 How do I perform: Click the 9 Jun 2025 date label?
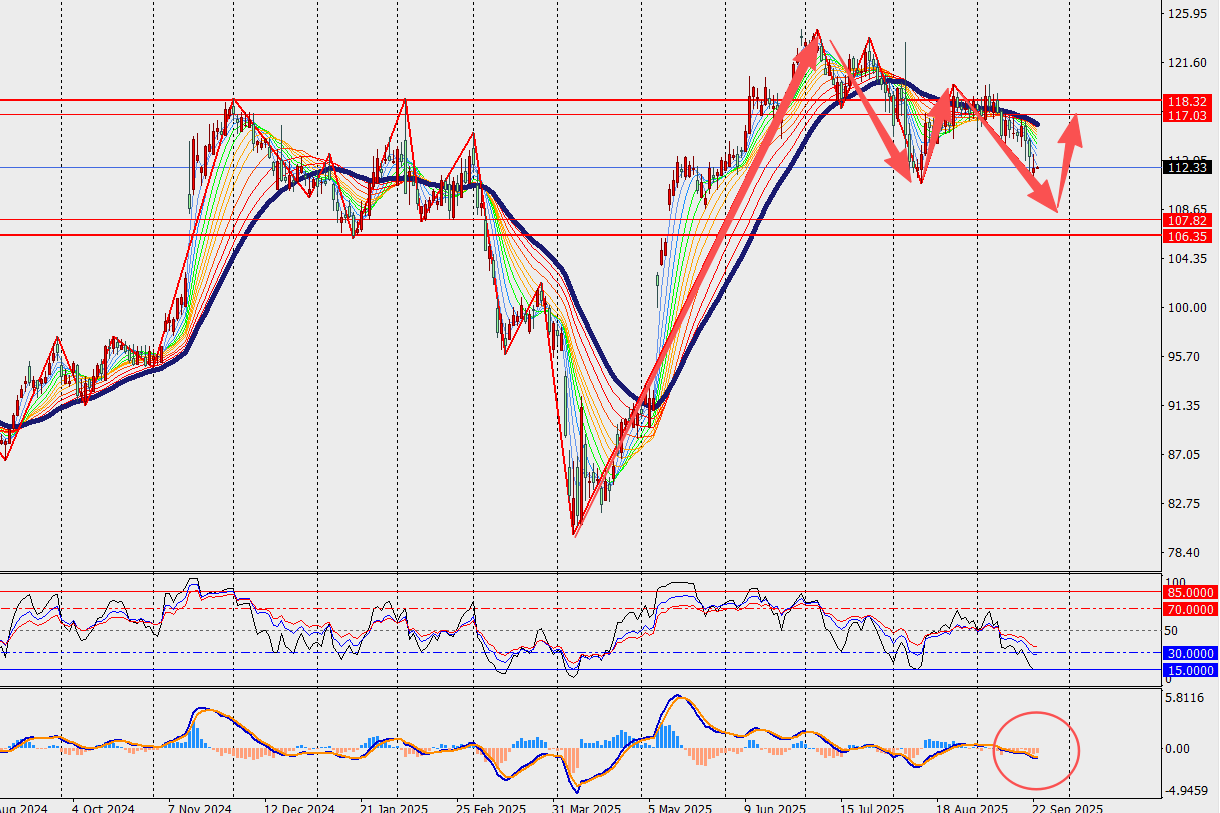pyautogui.click(x=775, y=806)
